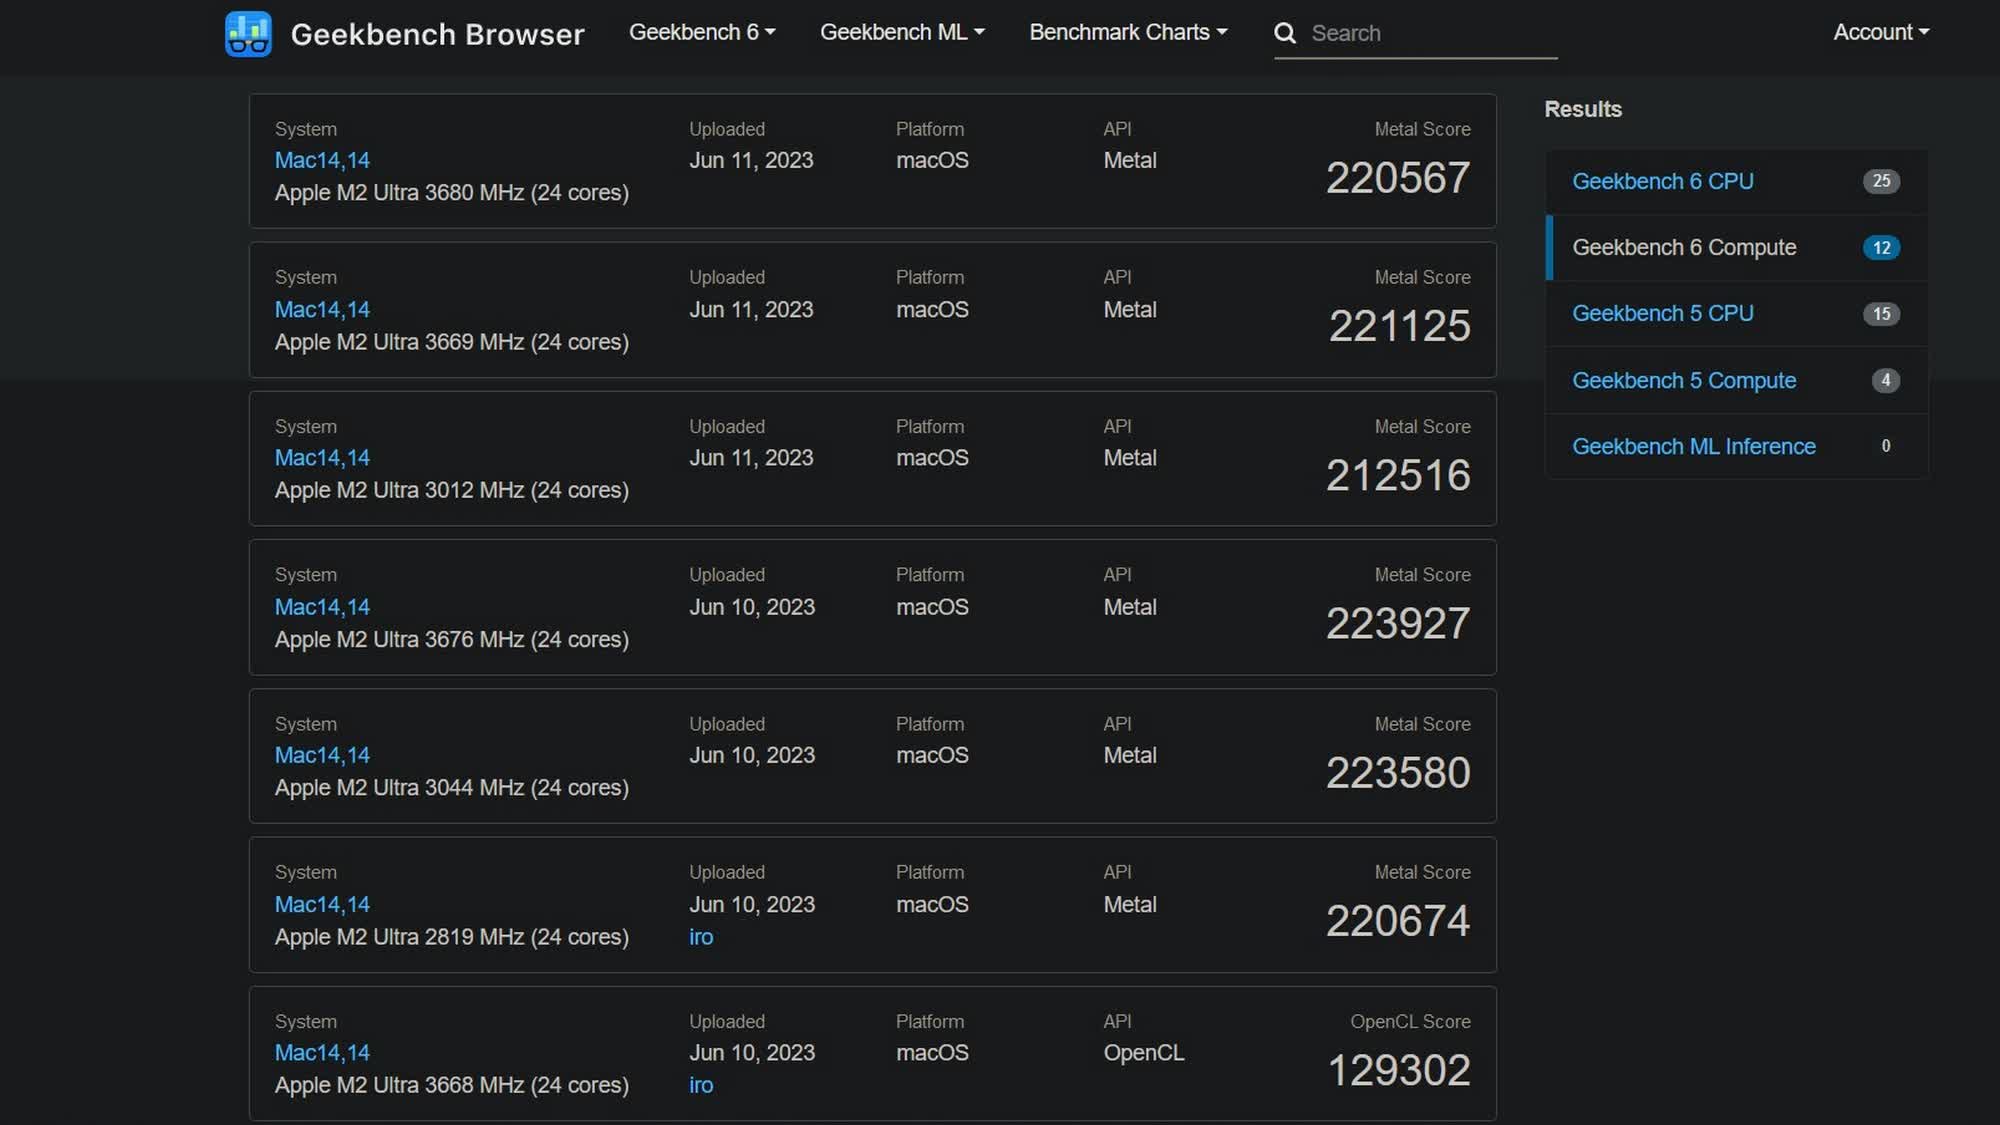This screenshot has height=1125, width=2000.
Task: Click the Metal score 220567
Action: point(1398,178)
